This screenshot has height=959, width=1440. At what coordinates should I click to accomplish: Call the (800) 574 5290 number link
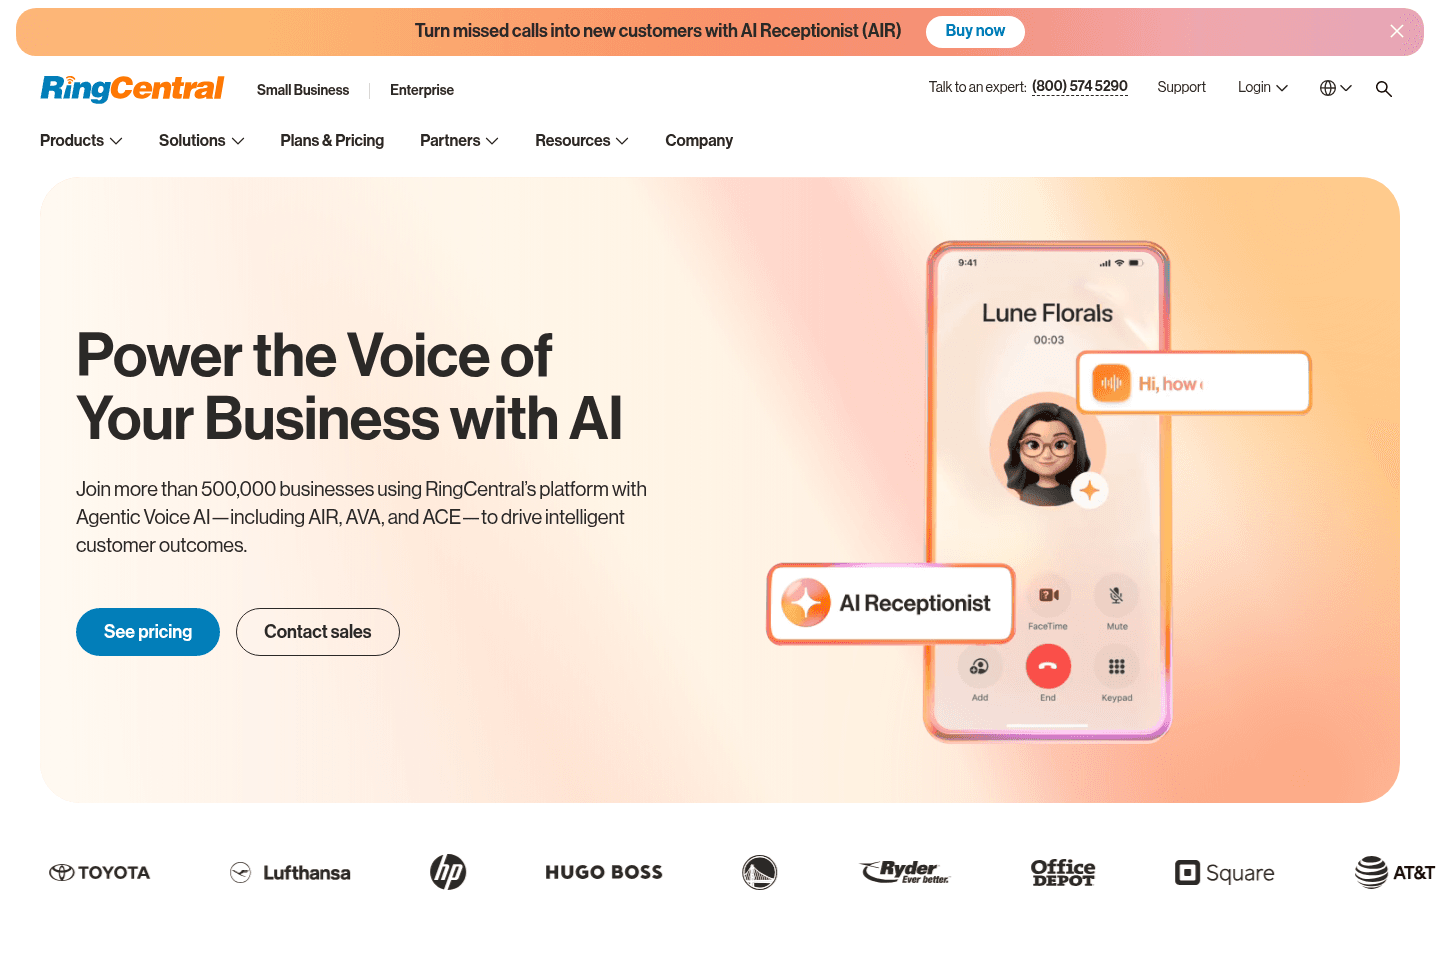coord(1080,87)
